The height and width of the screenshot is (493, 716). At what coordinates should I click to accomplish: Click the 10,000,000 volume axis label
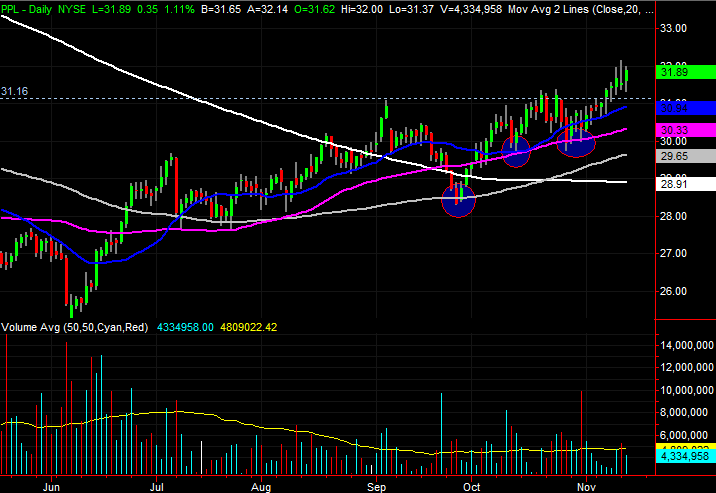[686, 390]
